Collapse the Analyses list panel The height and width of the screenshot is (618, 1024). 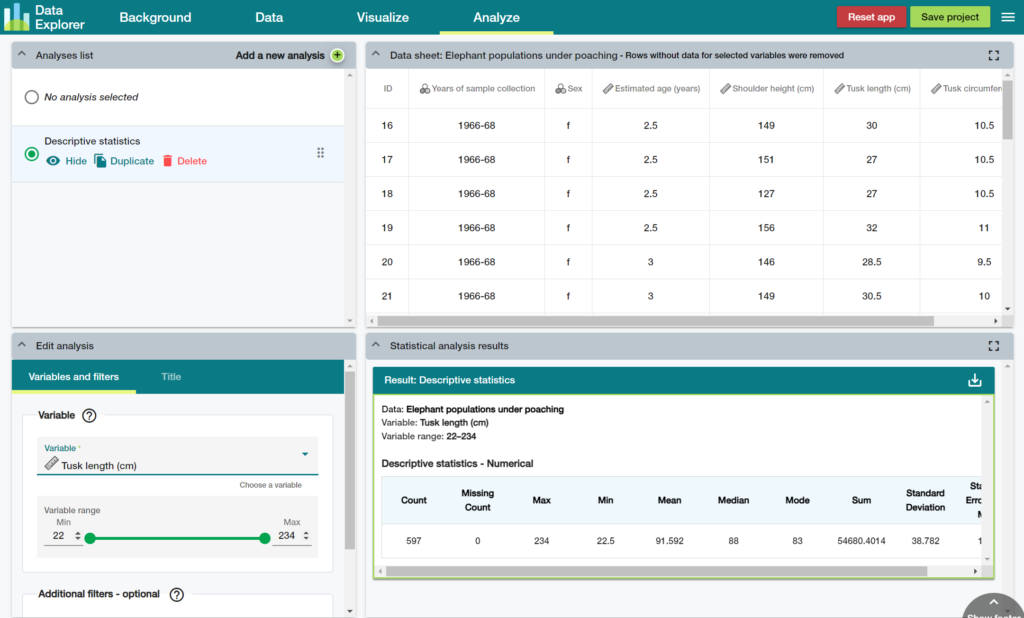tap(22, 56)
